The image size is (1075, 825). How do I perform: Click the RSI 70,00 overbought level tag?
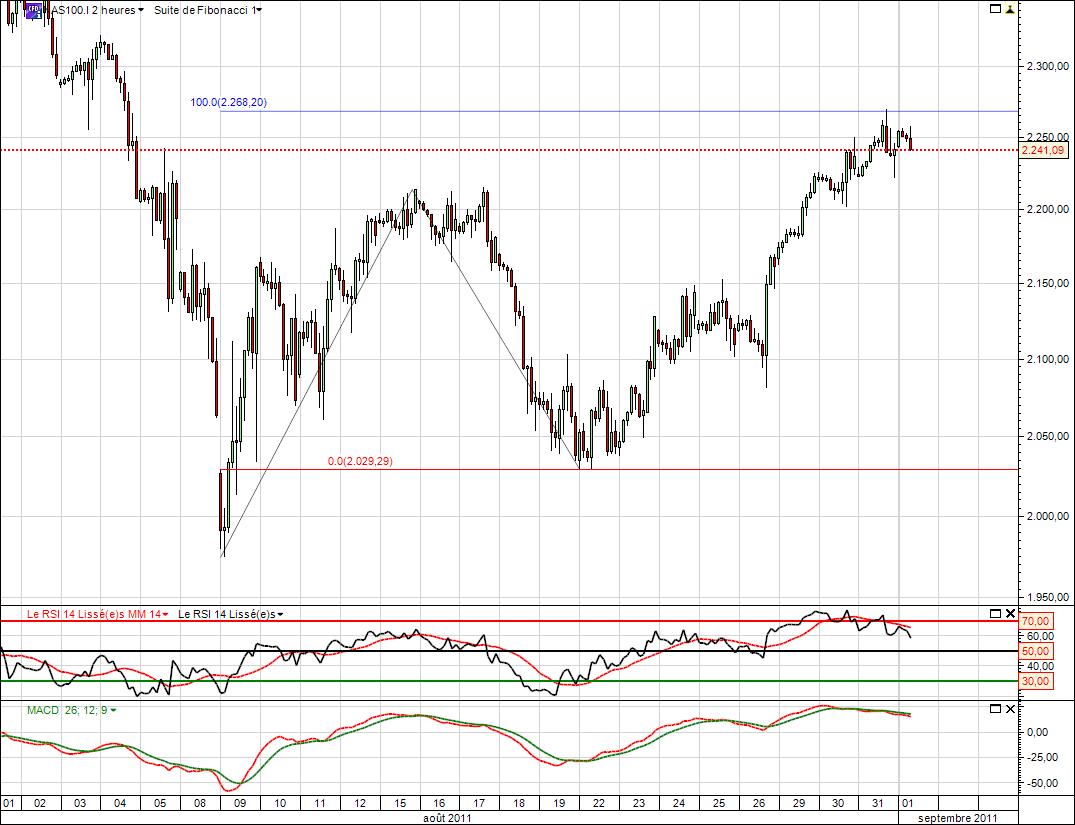1037,621
